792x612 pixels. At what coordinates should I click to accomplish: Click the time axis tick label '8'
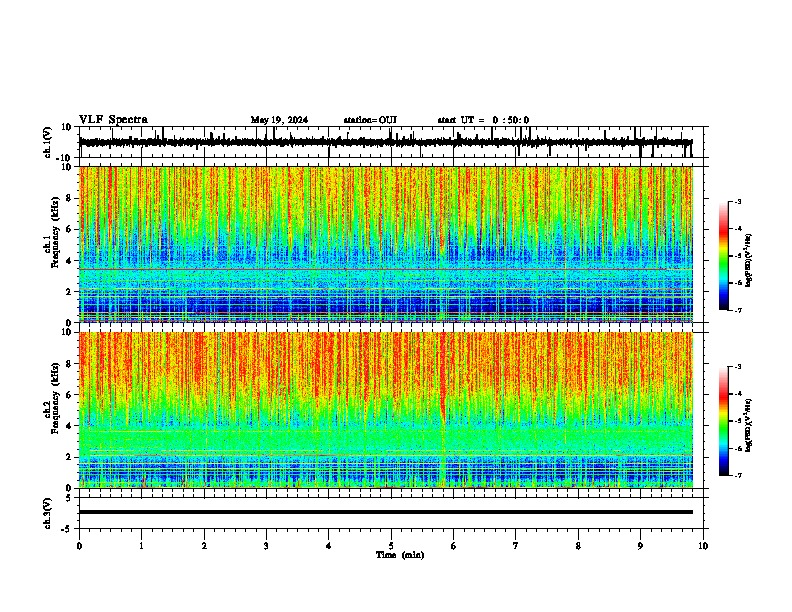(578, 545)
